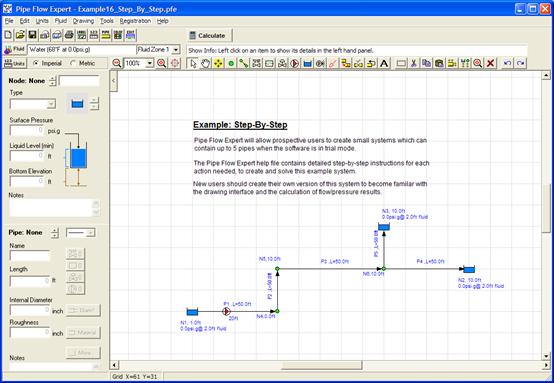The width and height of the screenshot is (554, 383).
Task: Click the N1 tank on drawing
Action: pos(193,312)
